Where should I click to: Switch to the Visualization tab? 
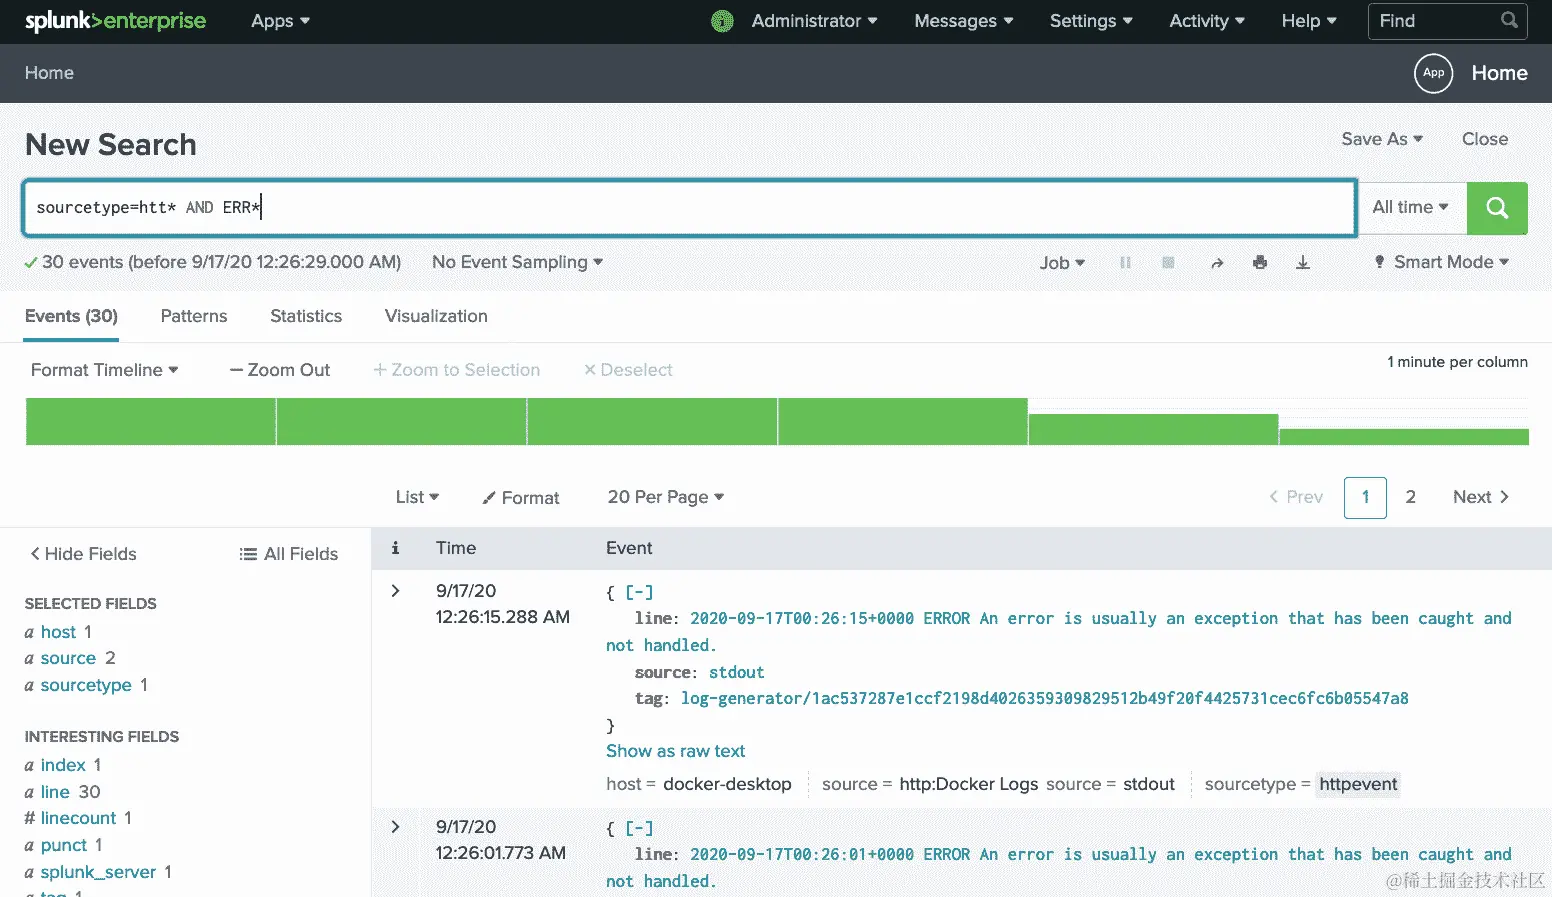point(436,316)
